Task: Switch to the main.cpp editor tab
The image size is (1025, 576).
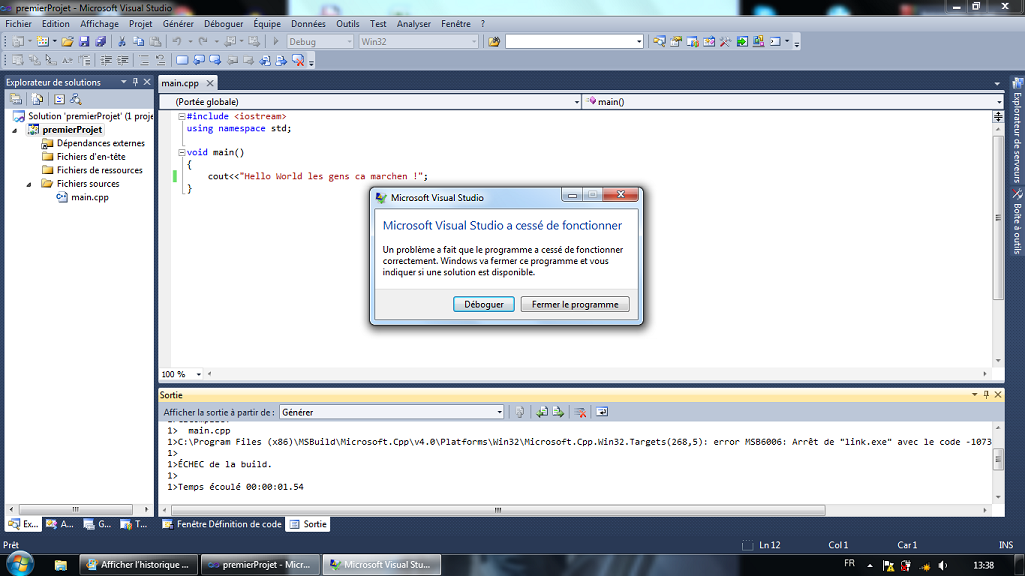Action: (180, 83)
